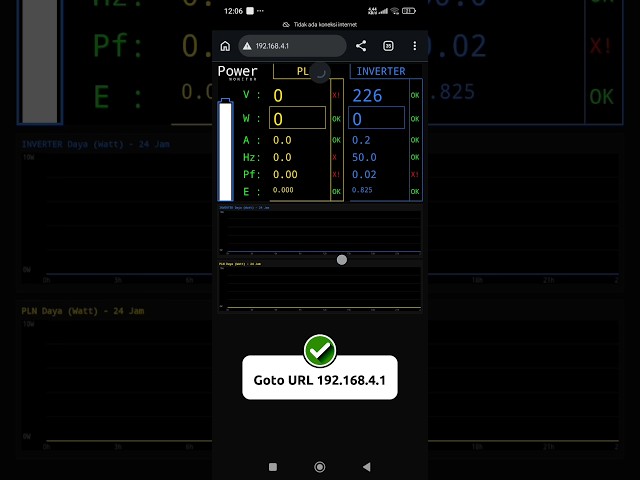The width and height of the screenshot is (640, 480).
Task: Select the PLN energy value 0.000
Action: [283, 190]
